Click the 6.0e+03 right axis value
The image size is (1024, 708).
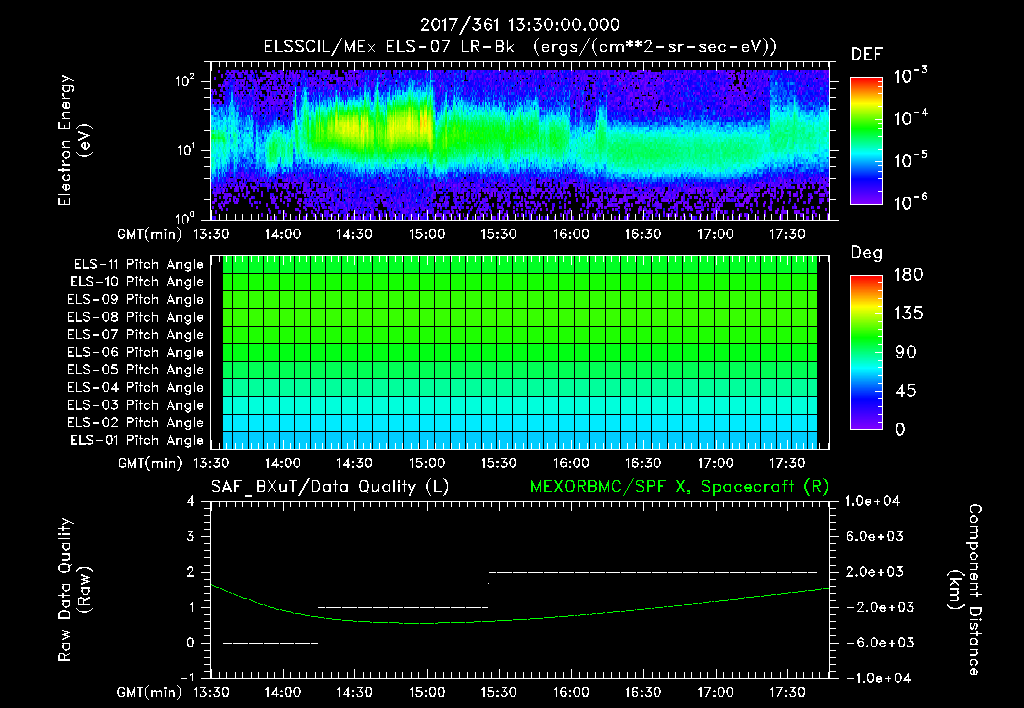point(875,537)
